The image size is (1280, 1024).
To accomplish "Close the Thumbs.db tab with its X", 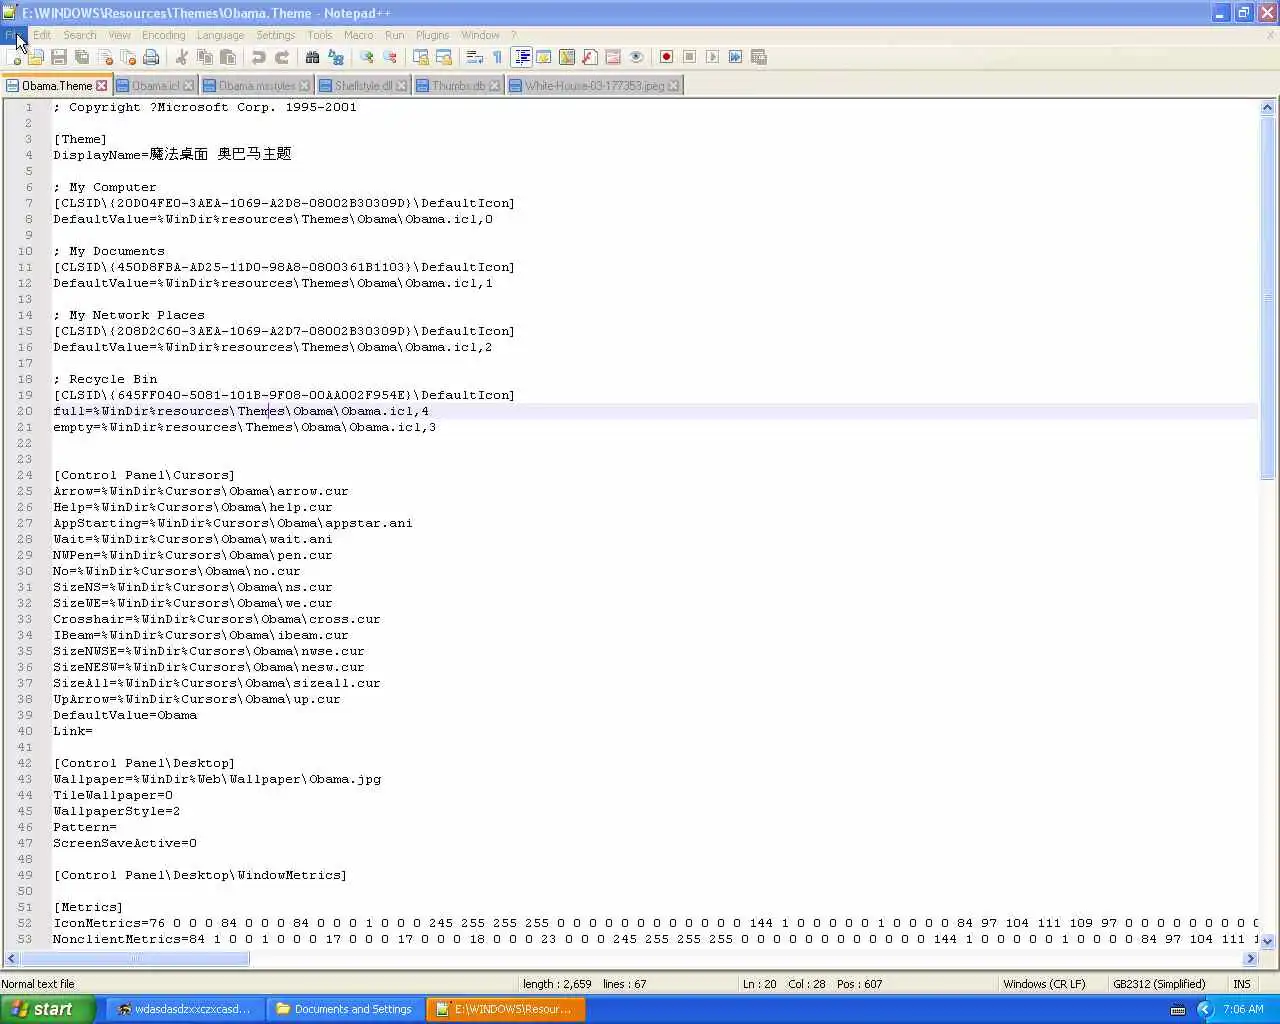I will click(x=494, y=86).
